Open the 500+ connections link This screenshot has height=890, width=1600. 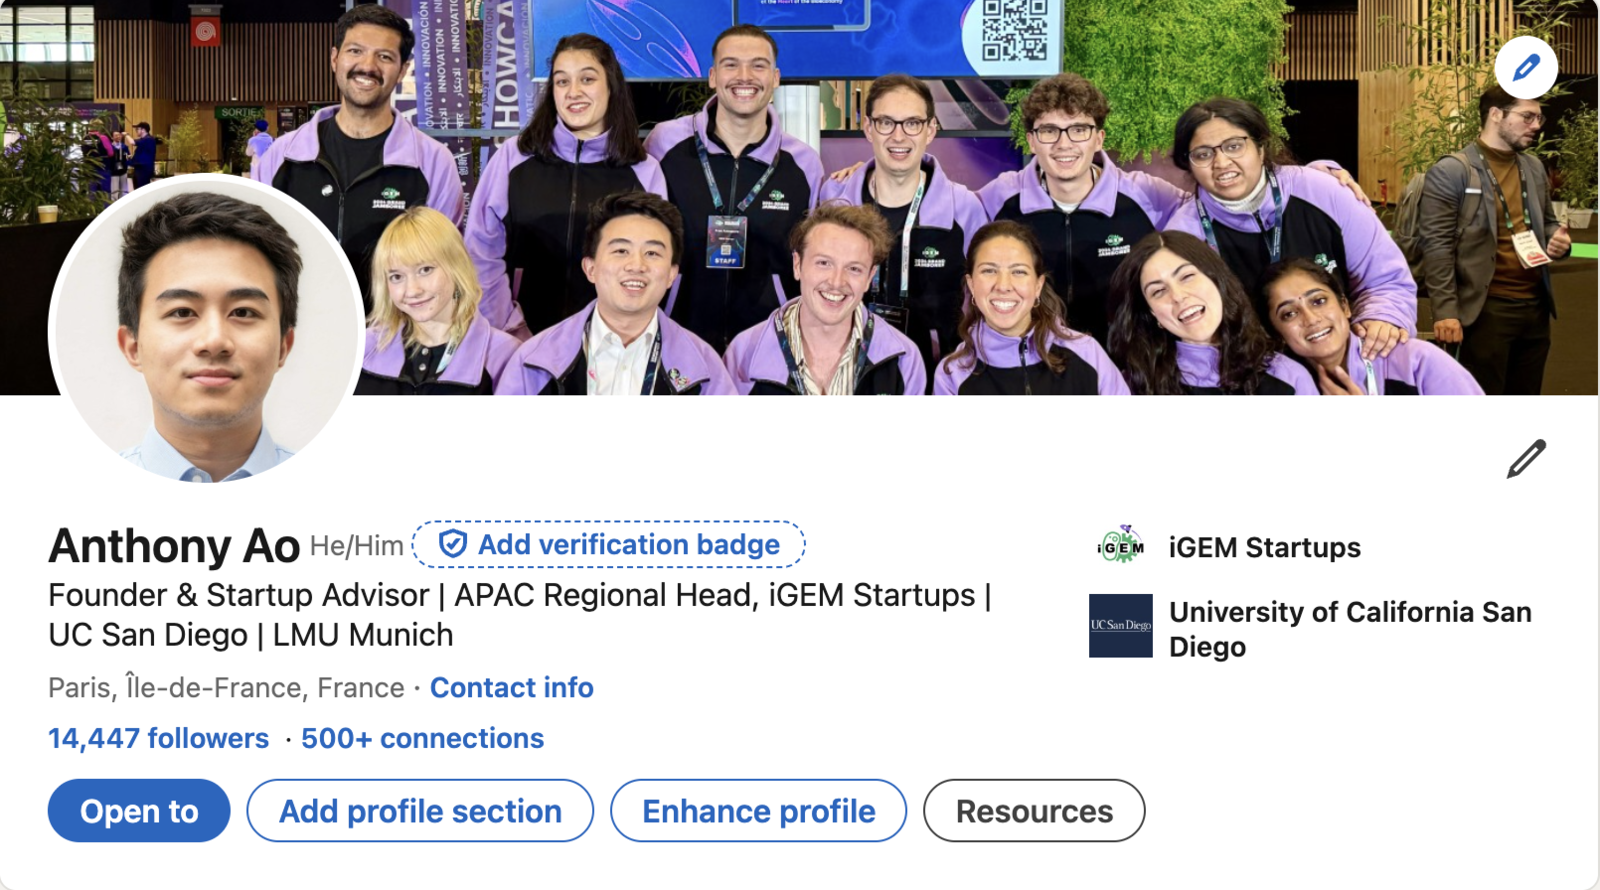422,739
